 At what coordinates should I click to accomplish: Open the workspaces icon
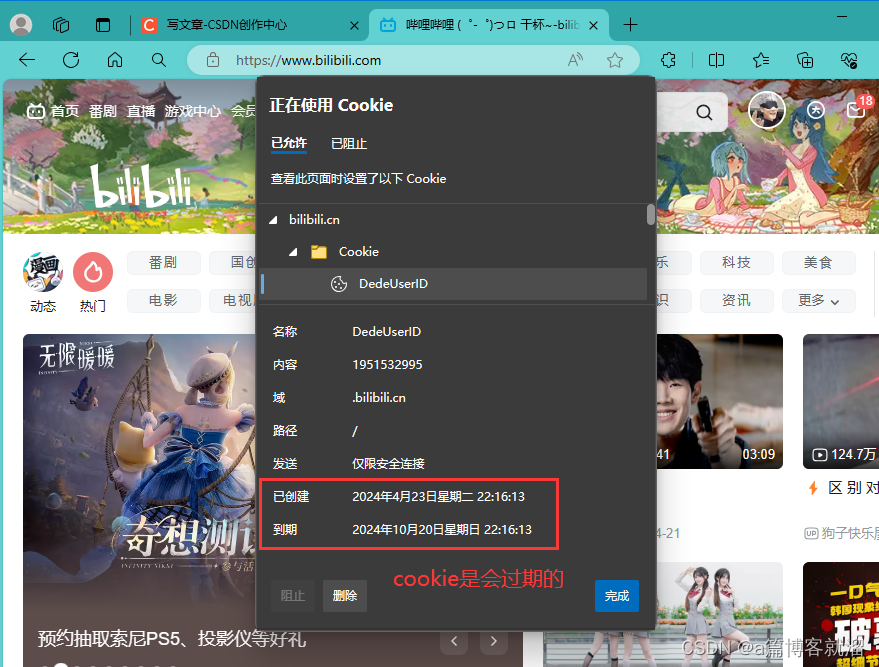(61, 25)
